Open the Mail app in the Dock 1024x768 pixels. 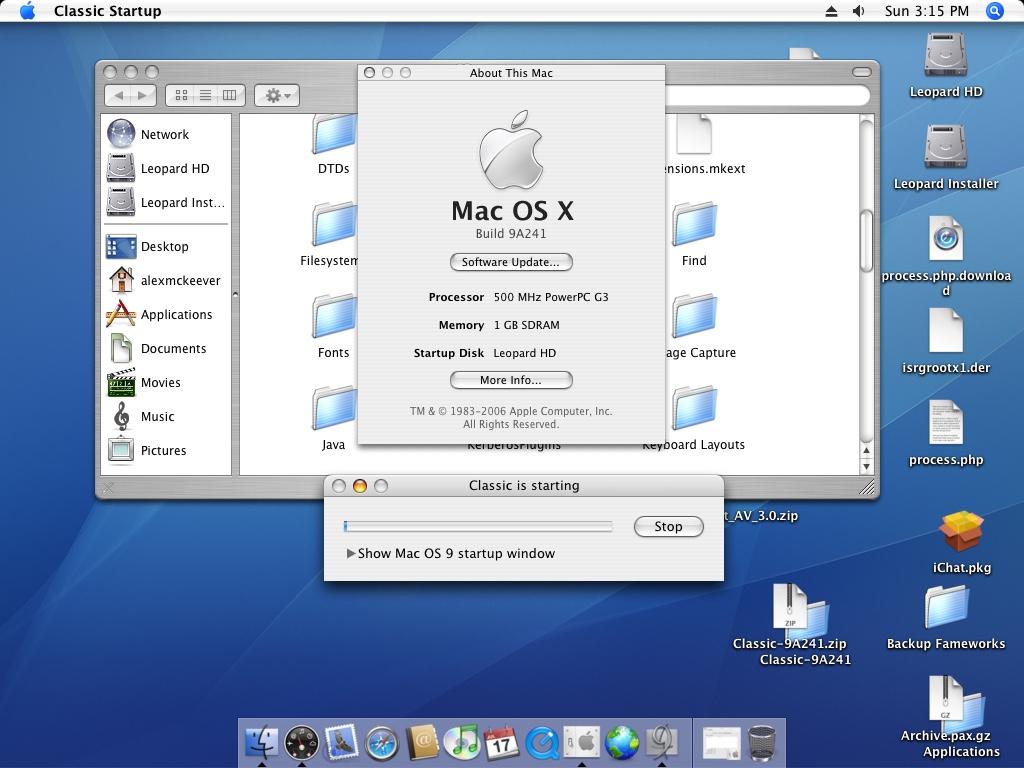(342, 742)
